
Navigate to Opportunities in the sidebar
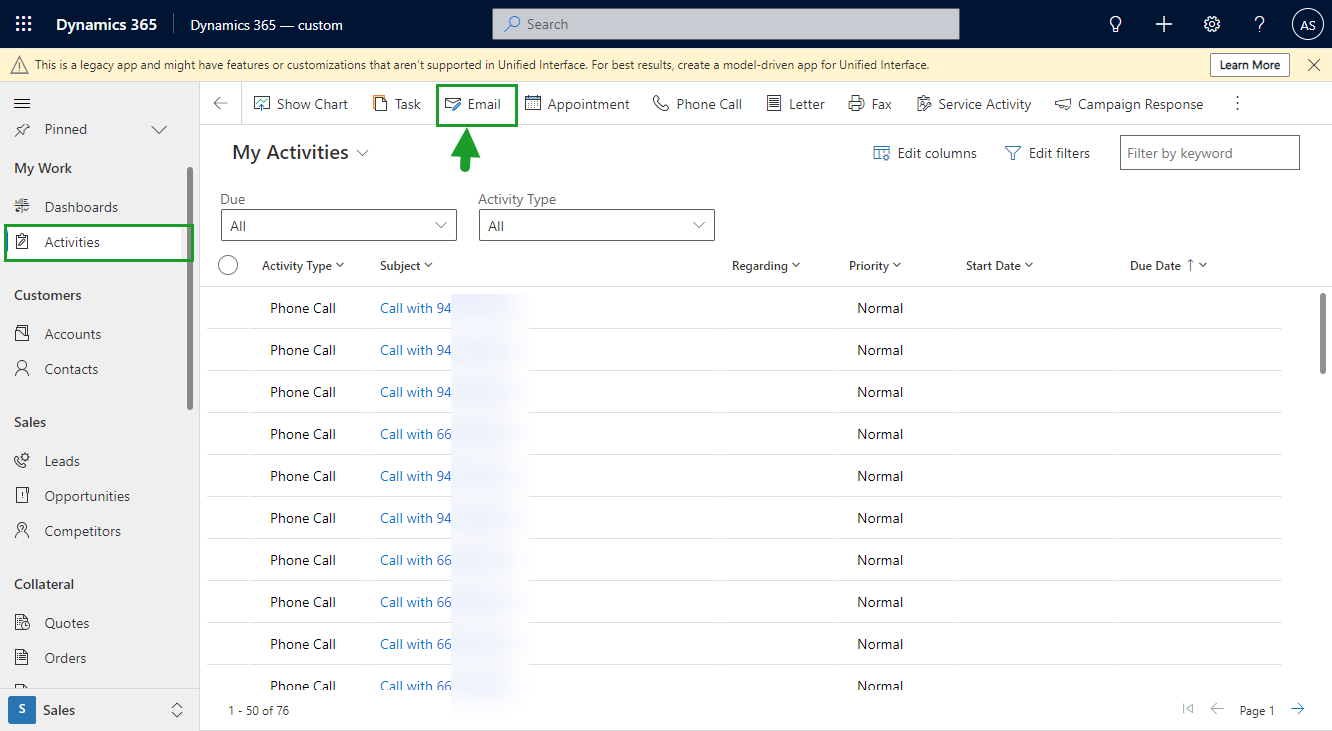point(89,495)
